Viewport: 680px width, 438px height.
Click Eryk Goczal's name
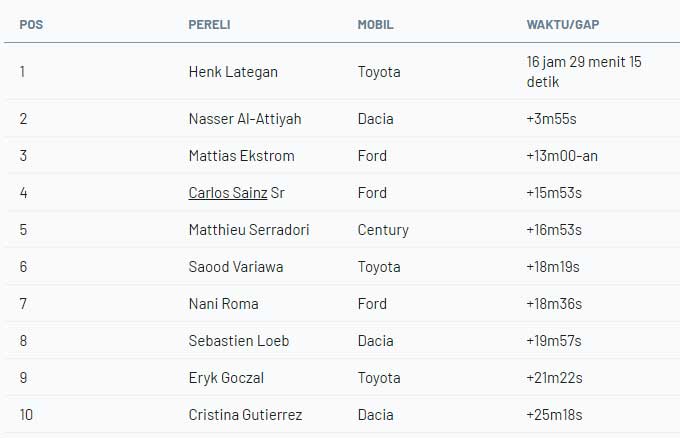tap(226, 378)
